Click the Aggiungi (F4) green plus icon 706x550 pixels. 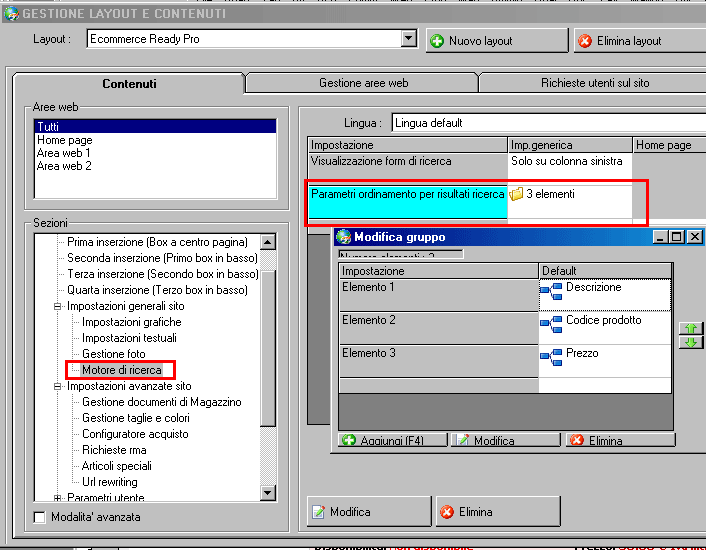click(349, 440)
